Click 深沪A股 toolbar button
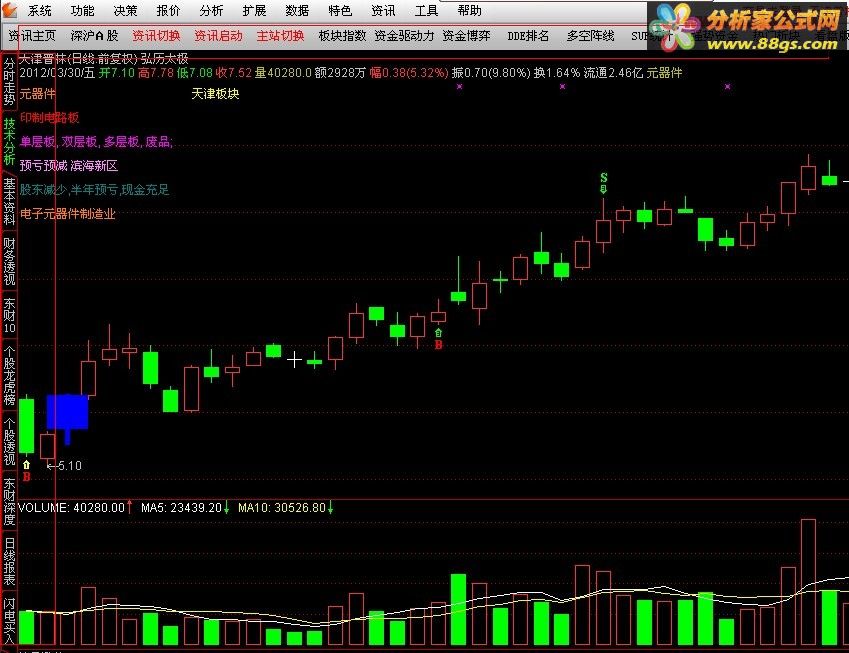This screenshot has height=653, width=849. point(94,36)
